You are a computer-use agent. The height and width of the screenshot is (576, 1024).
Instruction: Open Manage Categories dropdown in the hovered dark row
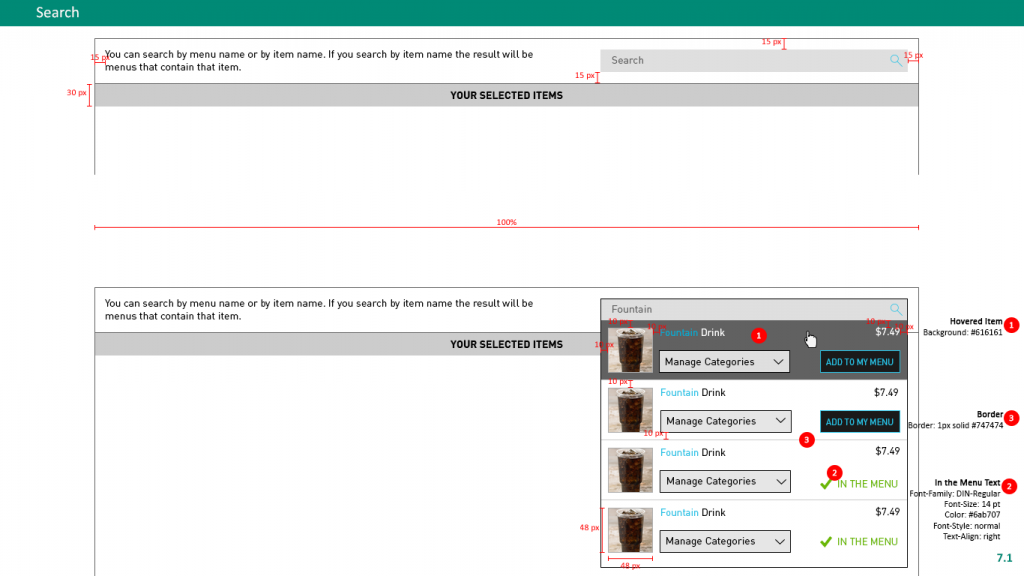click(724, 362)
